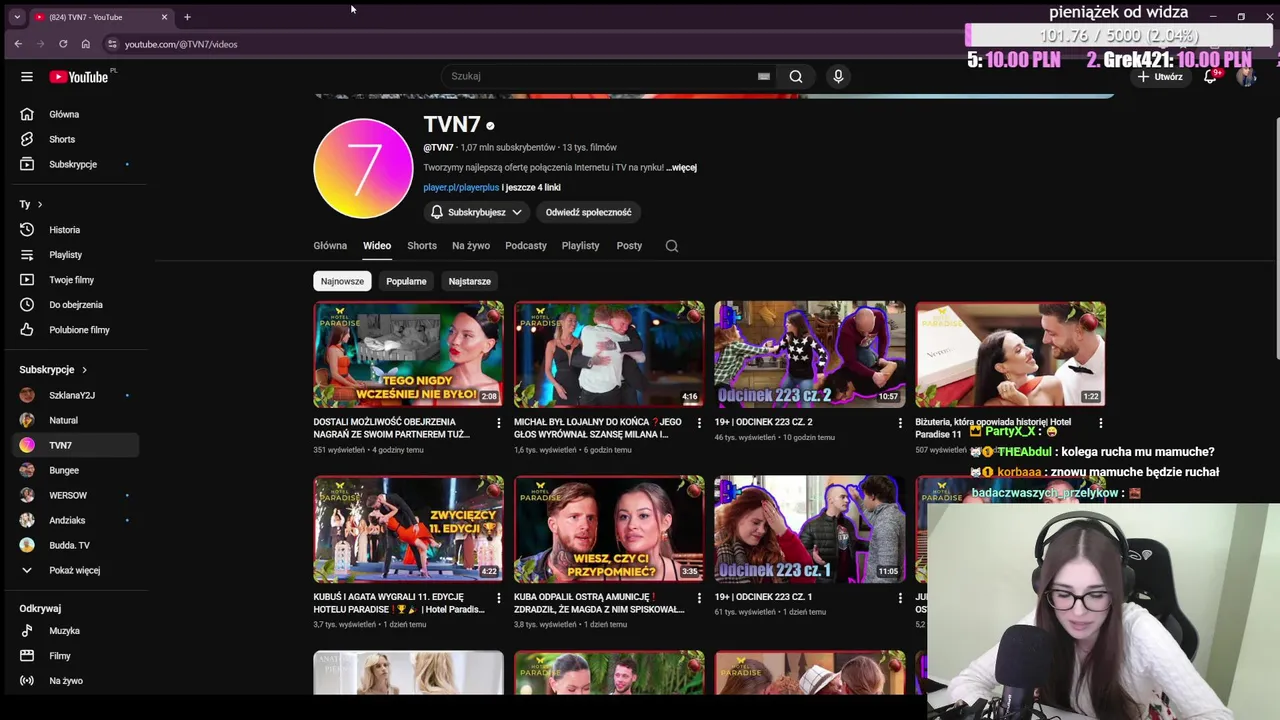The width and height of the screenshot is (1280, 720).
Task: Open Subskrybujesz dropdown button
Action: (x=477, y=212)
